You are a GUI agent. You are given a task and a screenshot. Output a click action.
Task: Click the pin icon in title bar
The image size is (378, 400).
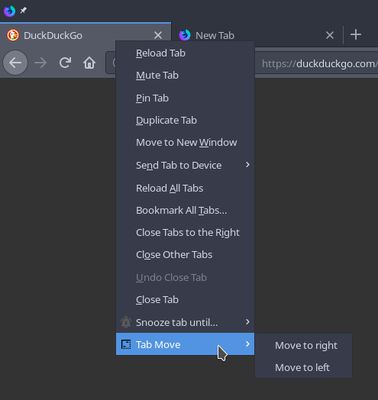(x=23, y=11)
